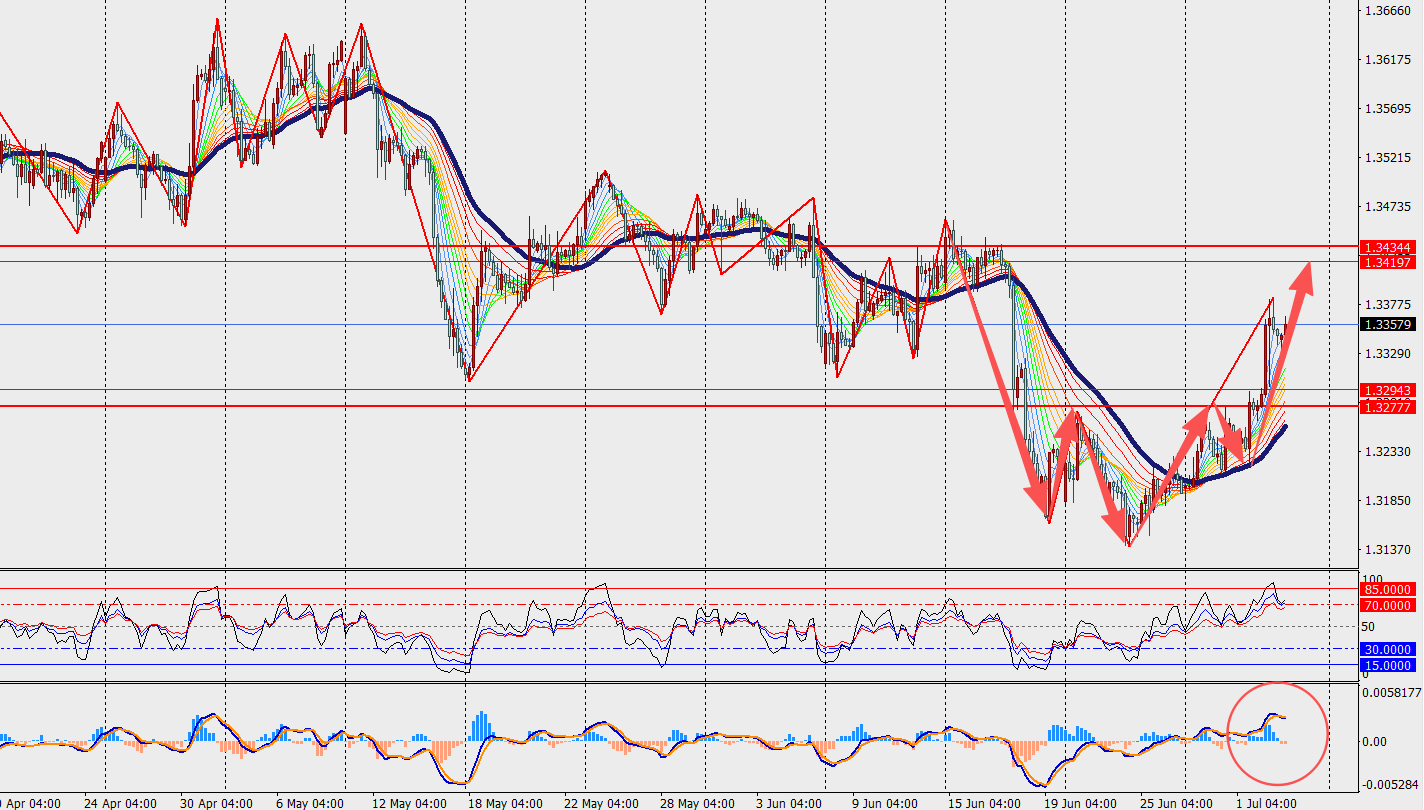
Task: Click the red 1.32777 price level tag
Action: point(1387,406)
